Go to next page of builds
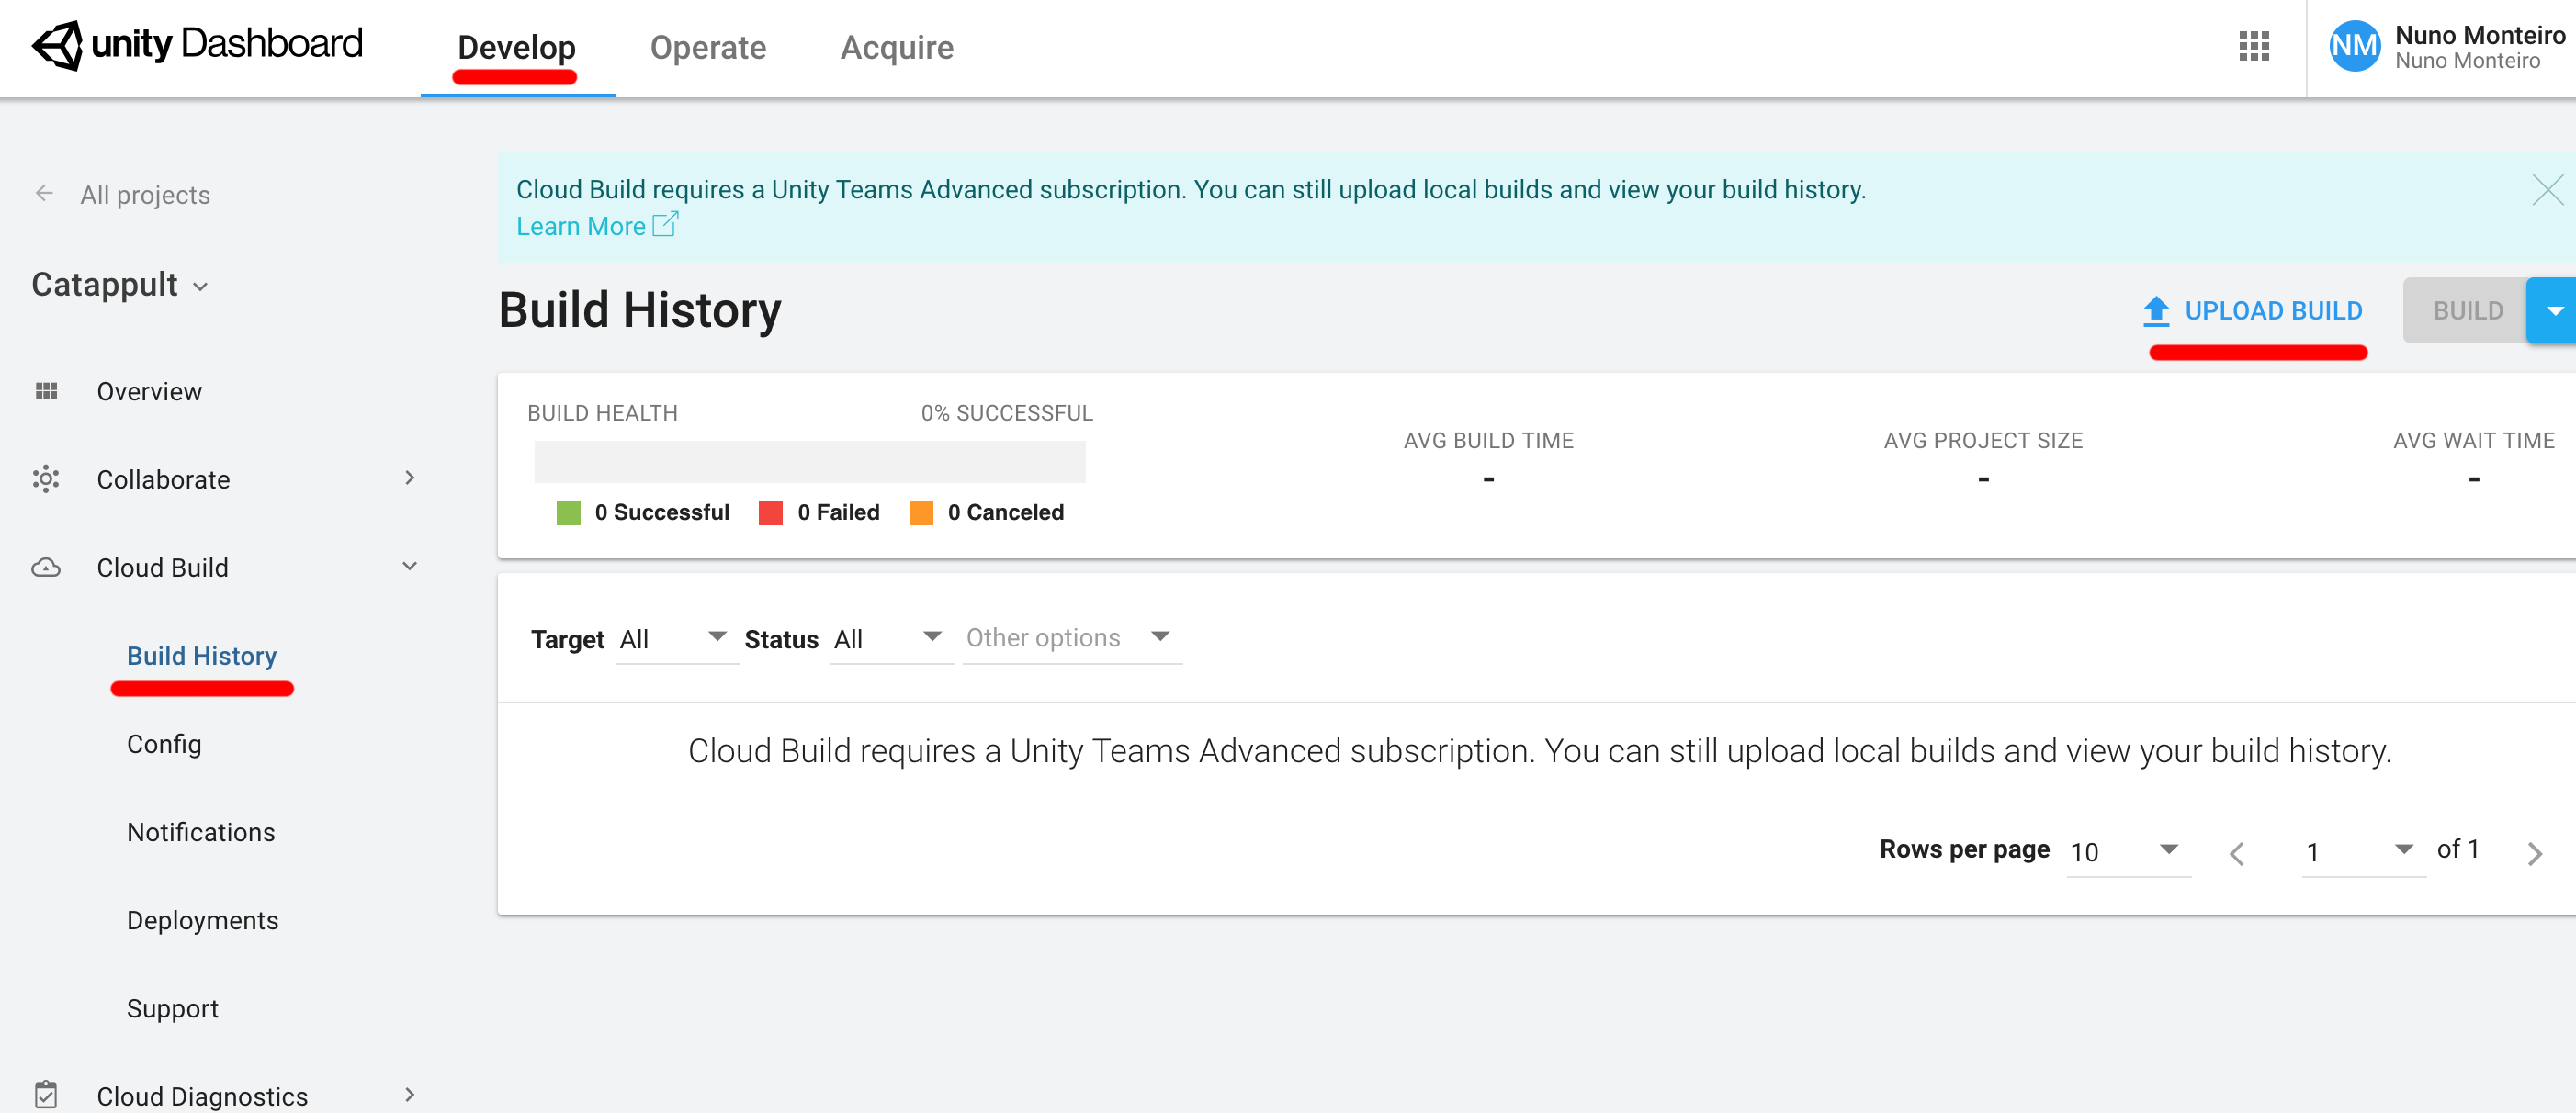This screenshot has width=2576, height=1113. click(x=2534, y=853)
